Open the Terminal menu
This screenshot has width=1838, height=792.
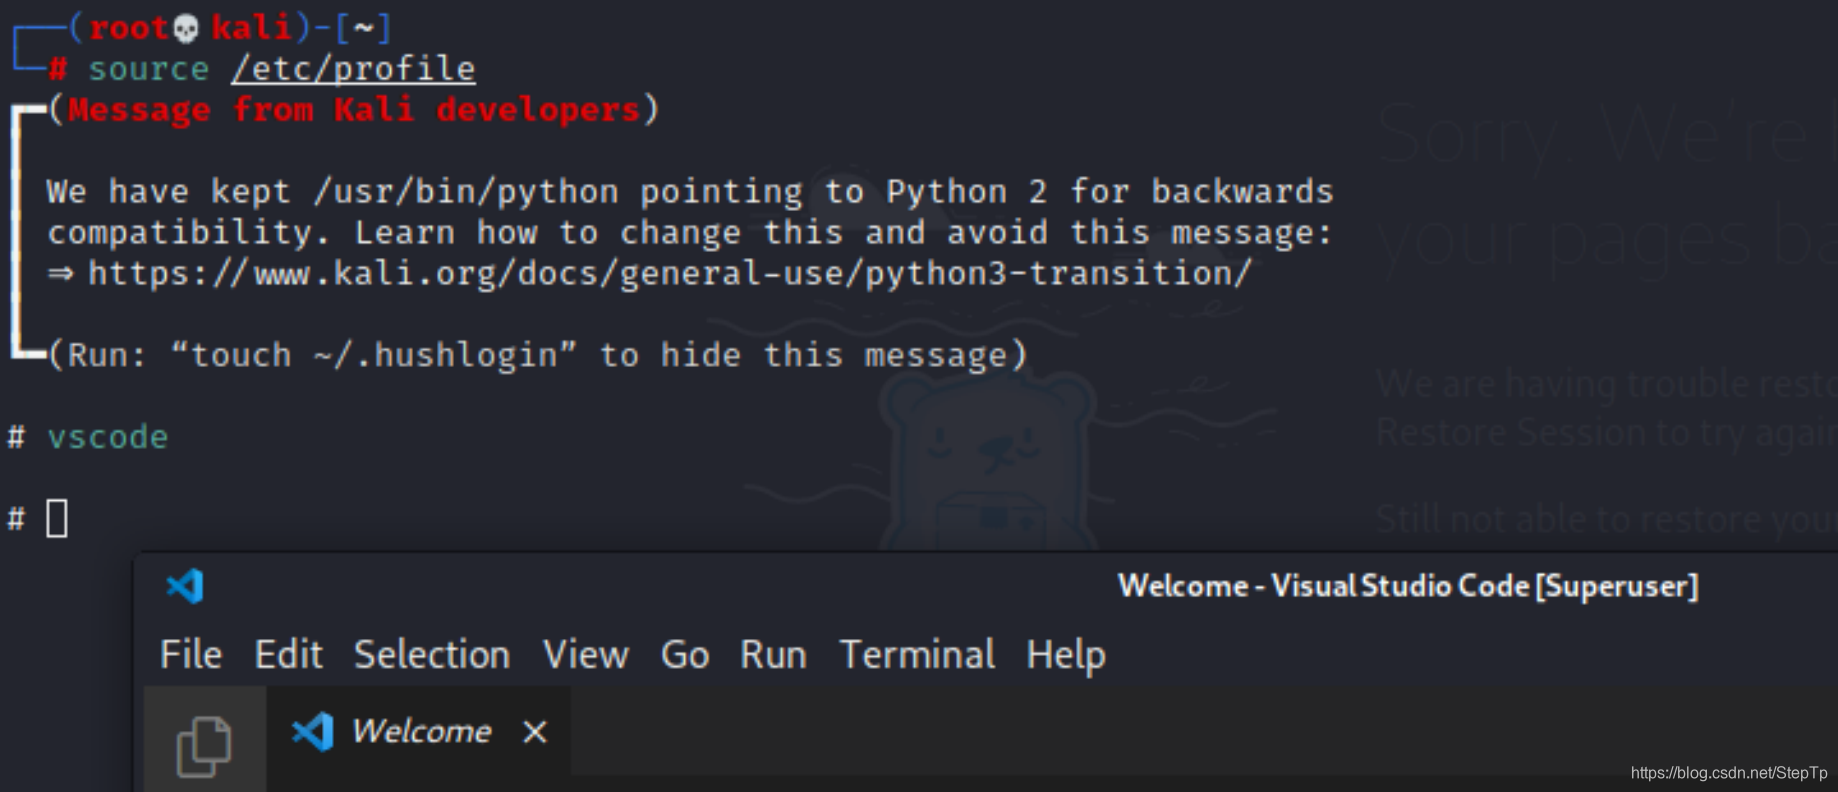[x=917, y=655]
